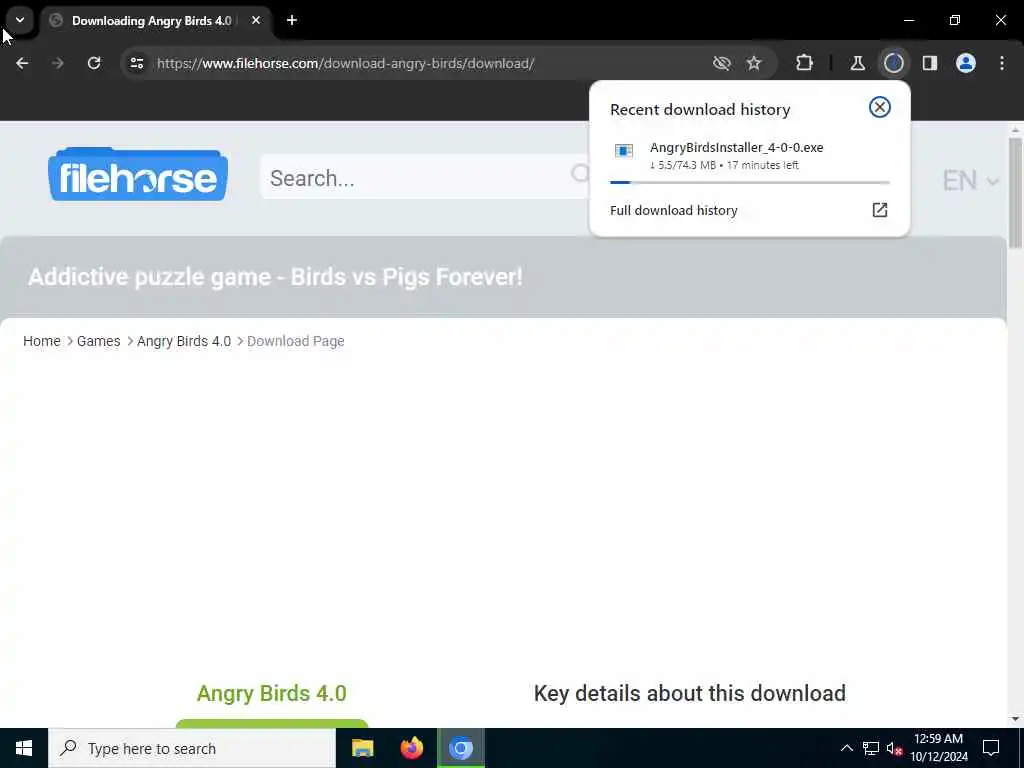Click the filehorse.com URL address field
Viewport: 1024px width, 768px height.
(345, 63)
